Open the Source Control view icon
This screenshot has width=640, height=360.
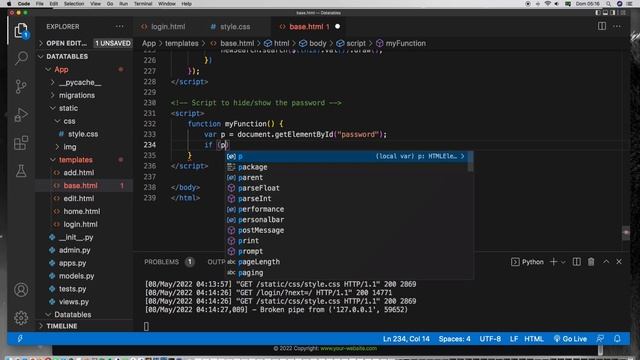[21, 87]
